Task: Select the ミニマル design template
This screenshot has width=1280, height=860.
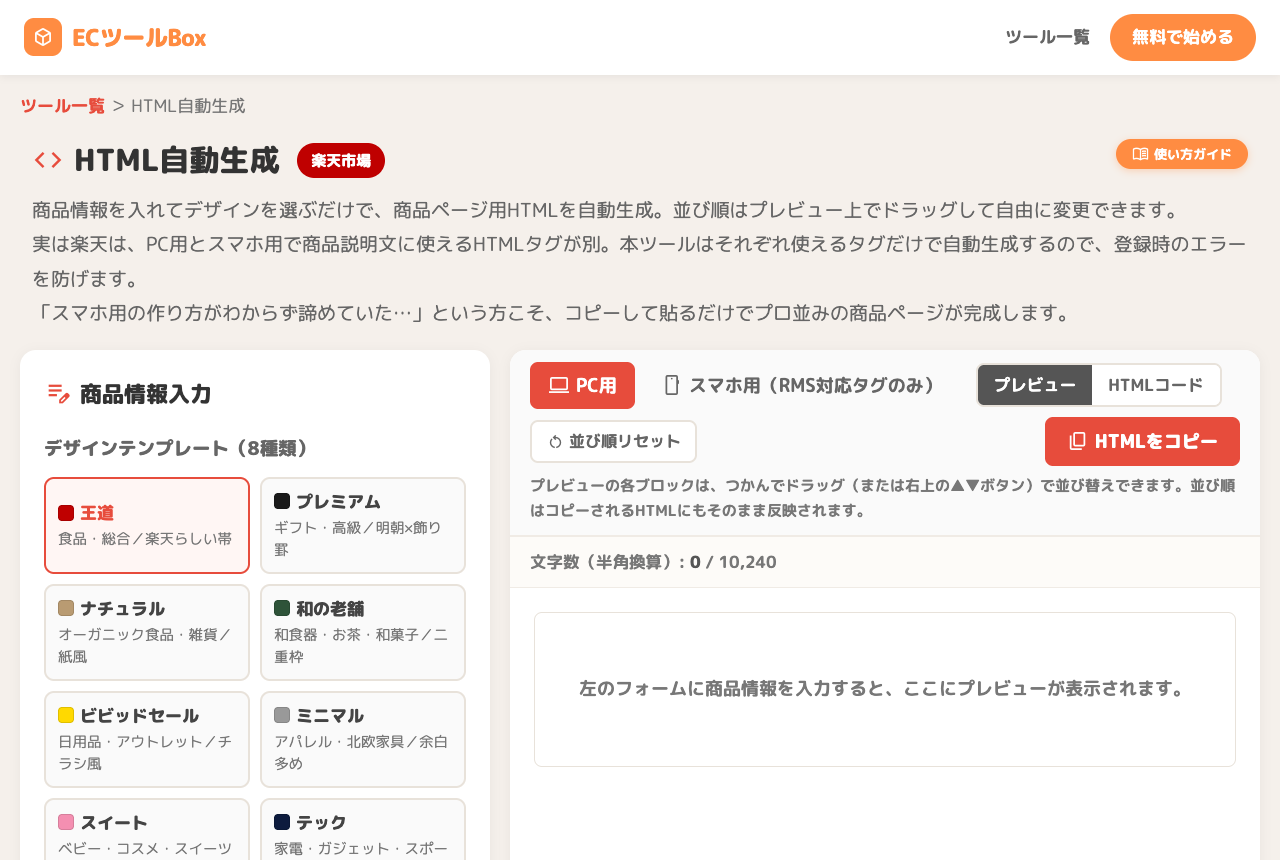Action: click(x=363, y=739)
